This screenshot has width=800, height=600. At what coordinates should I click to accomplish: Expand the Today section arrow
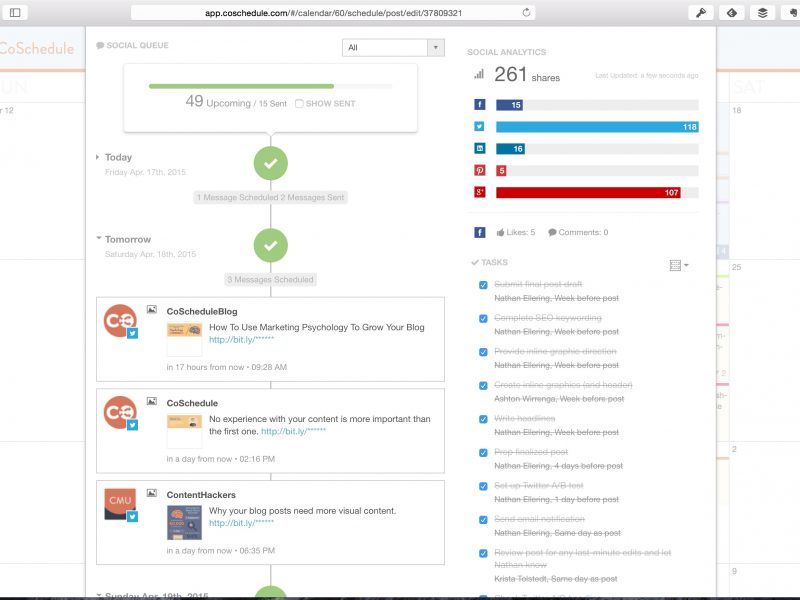coord(98,157)
